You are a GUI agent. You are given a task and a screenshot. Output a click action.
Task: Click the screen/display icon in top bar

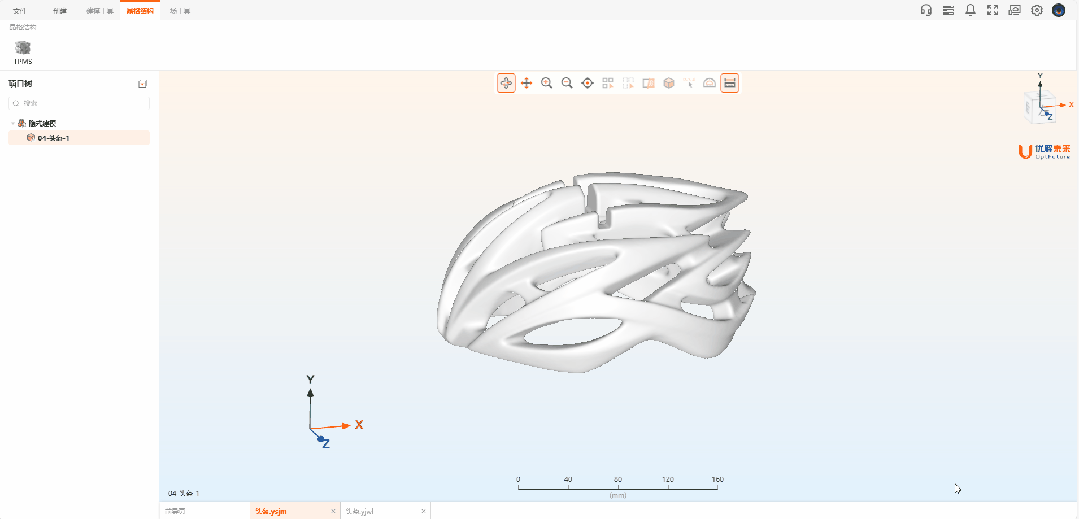coord(1014,10)
